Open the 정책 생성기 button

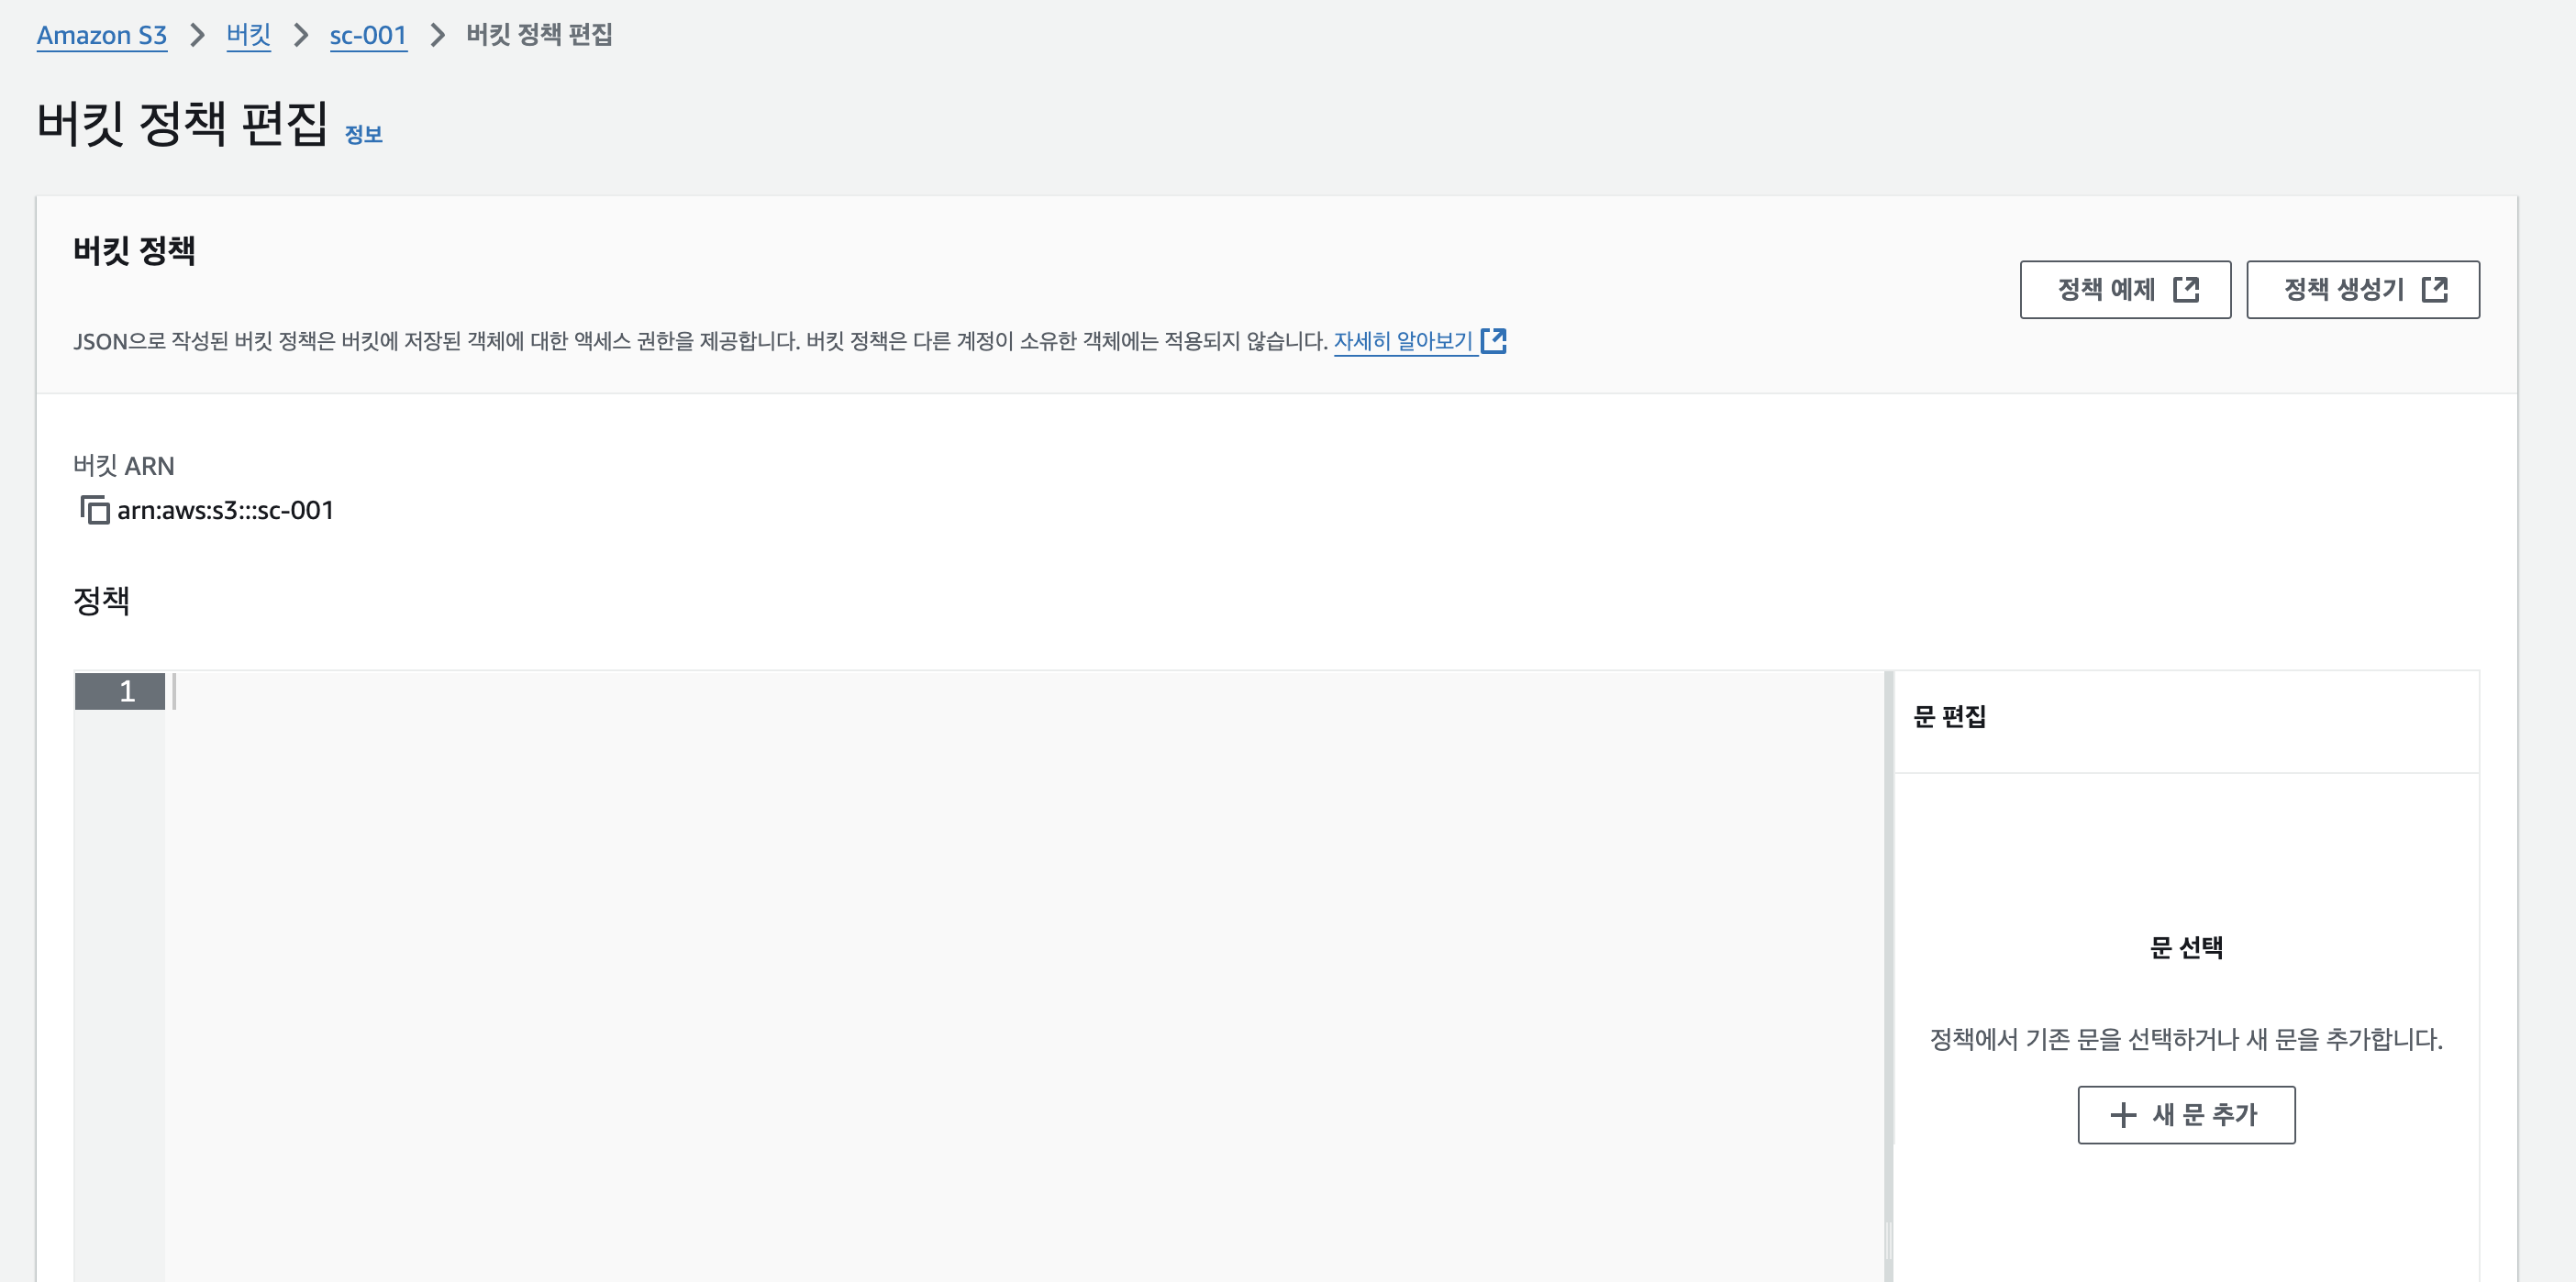tap(2362, 289)
